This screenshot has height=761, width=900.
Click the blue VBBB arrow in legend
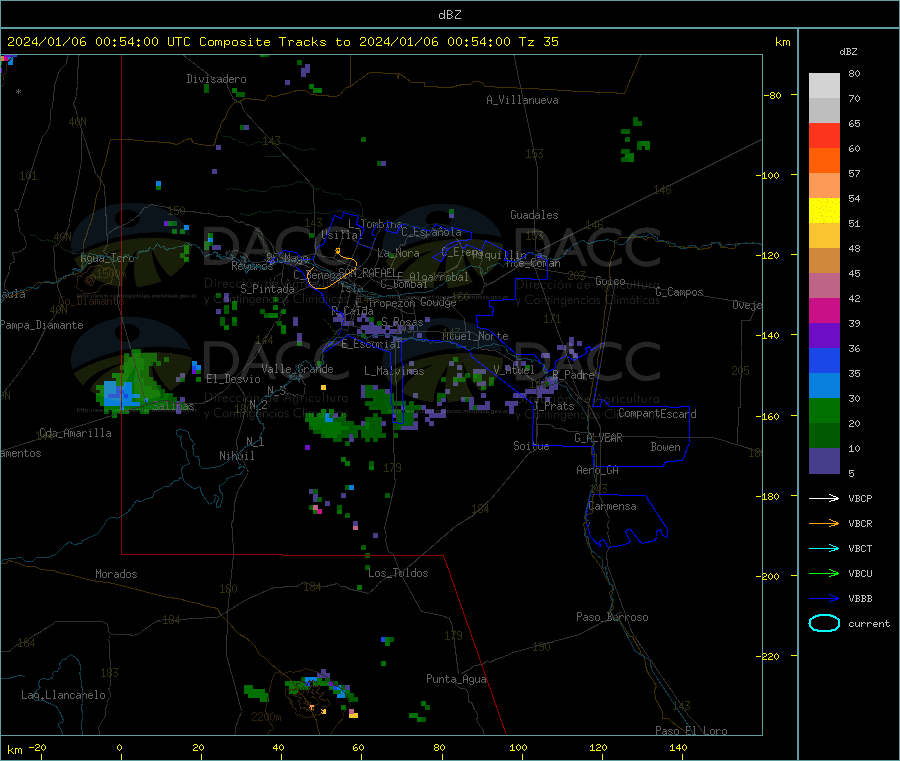tap(824, 598)
